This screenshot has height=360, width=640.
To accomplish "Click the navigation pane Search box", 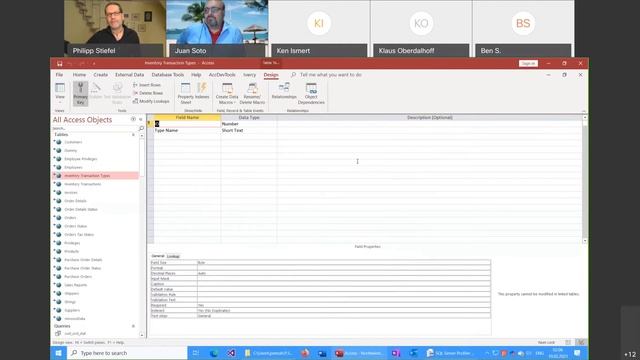I will (x=95, y=128).
